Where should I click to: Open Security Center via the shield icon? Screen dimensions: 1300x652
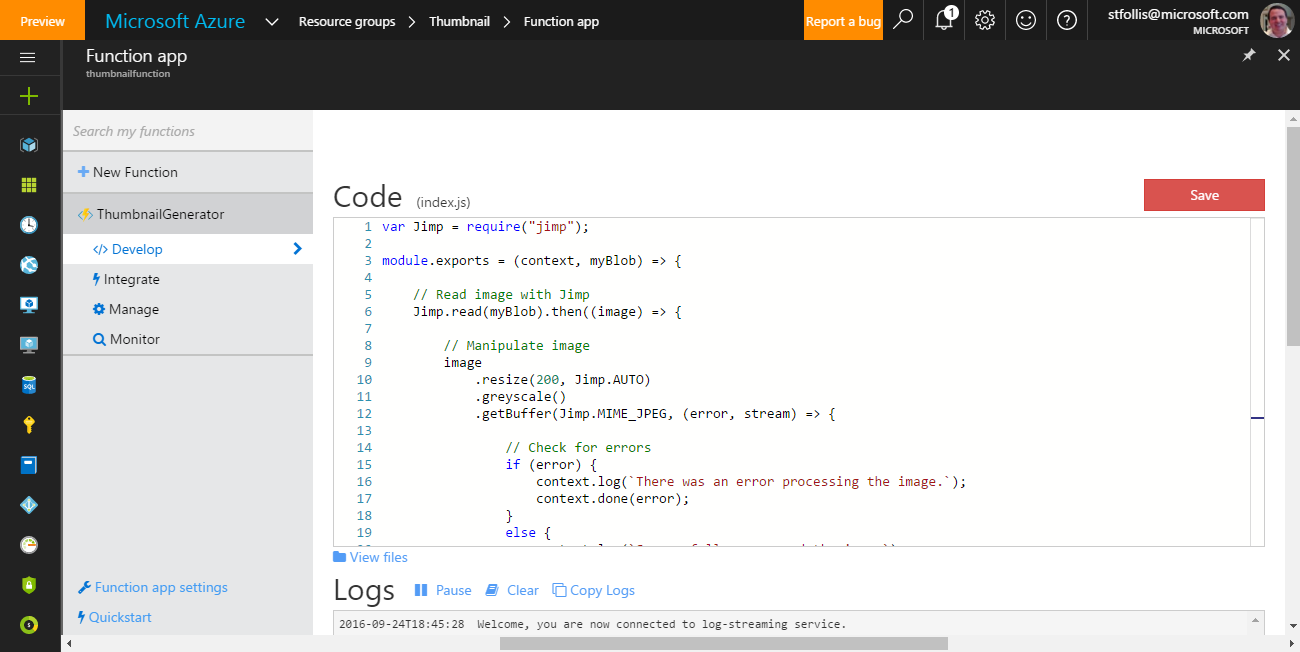[28, 586]
